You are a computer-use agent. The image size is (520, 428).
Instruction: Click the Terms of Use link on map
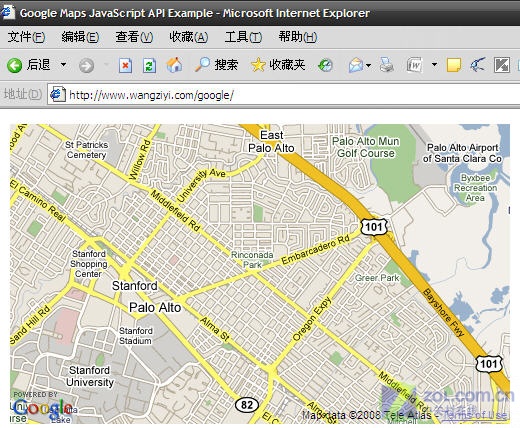475,415
